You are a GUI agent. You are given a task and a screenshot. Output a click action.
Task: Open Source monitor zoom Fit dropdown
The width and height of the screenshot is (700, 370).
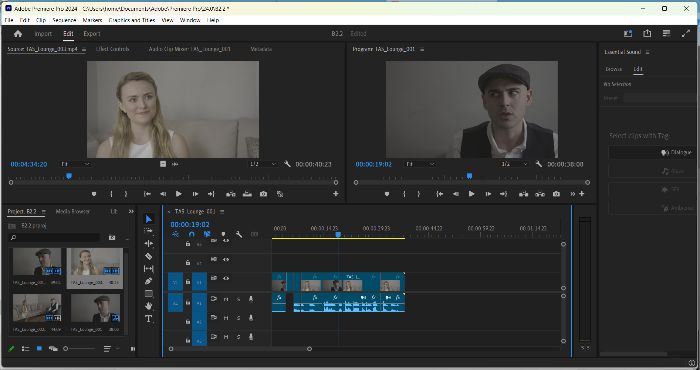point(75,164)
